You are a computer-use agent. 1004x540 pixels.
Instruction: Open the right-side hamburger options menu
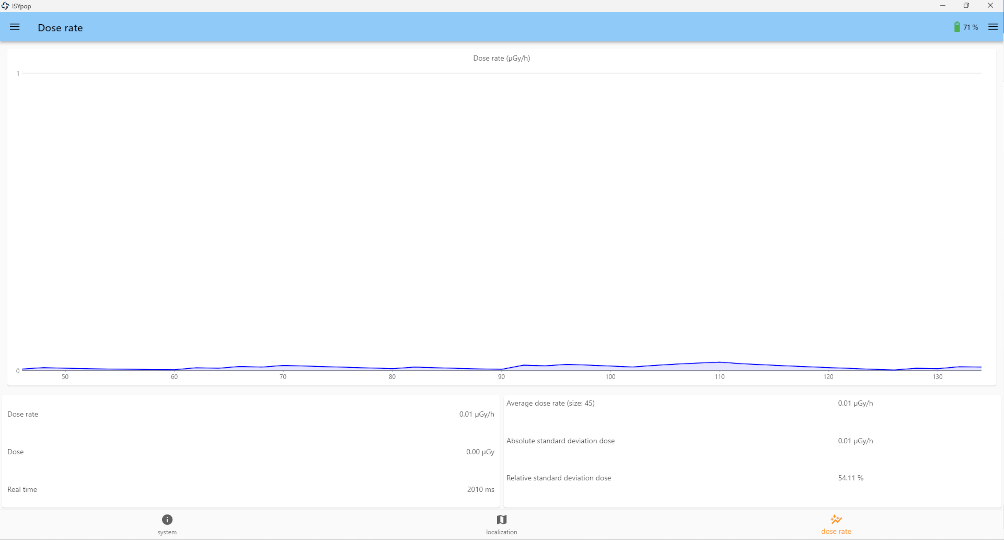click(x=992, y=27)
